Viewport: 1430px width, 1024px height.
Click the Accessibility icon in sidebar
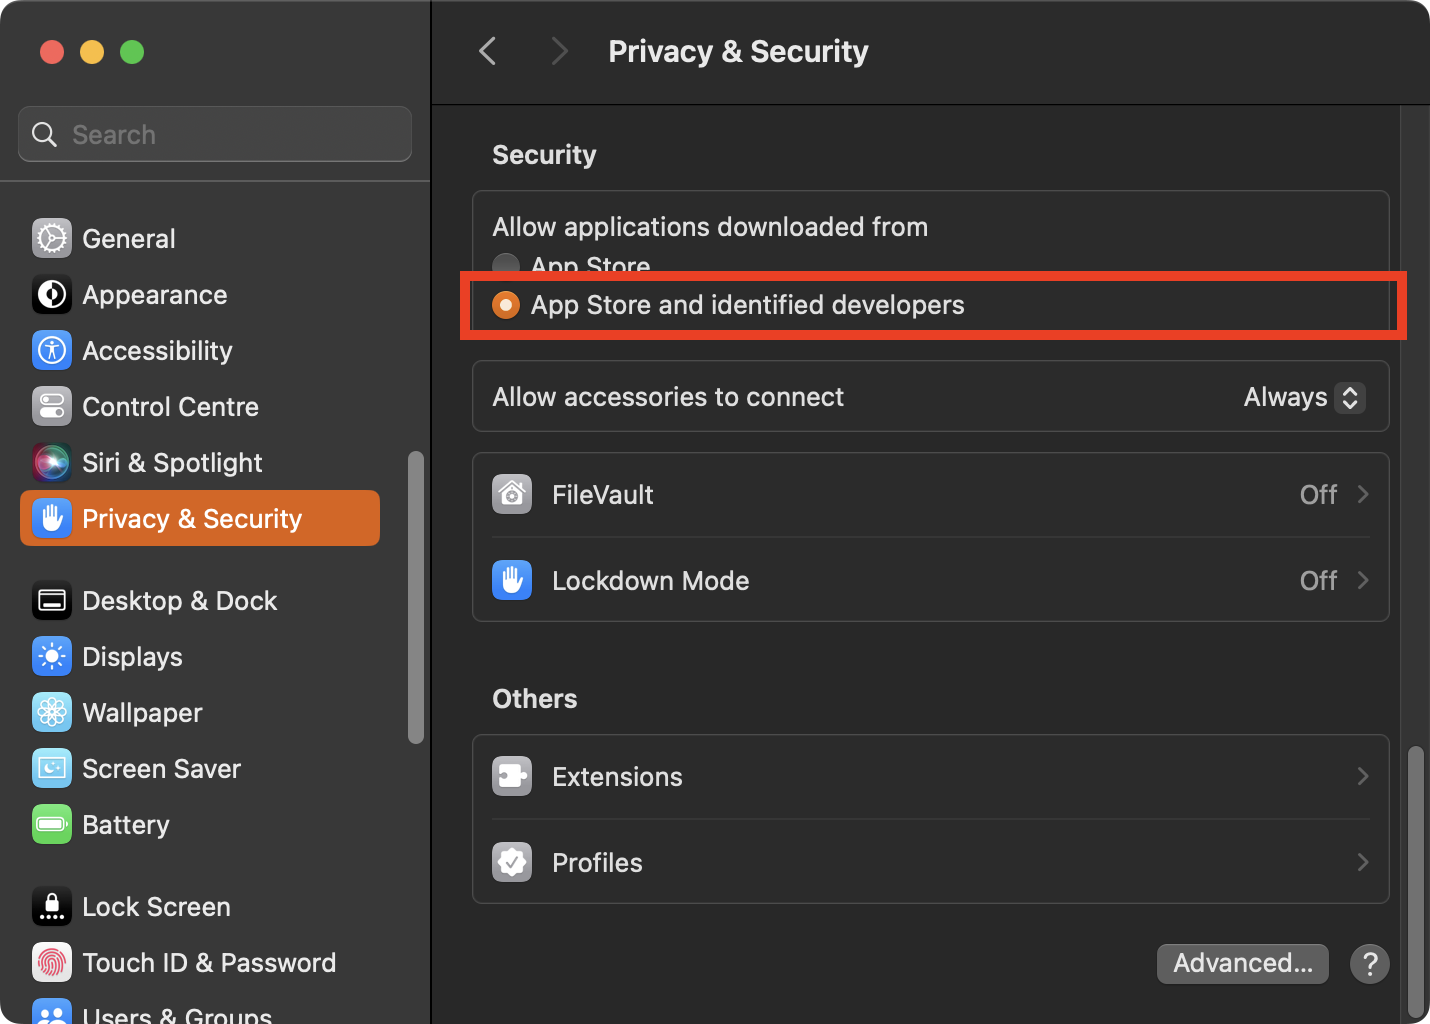coord(52,350)
